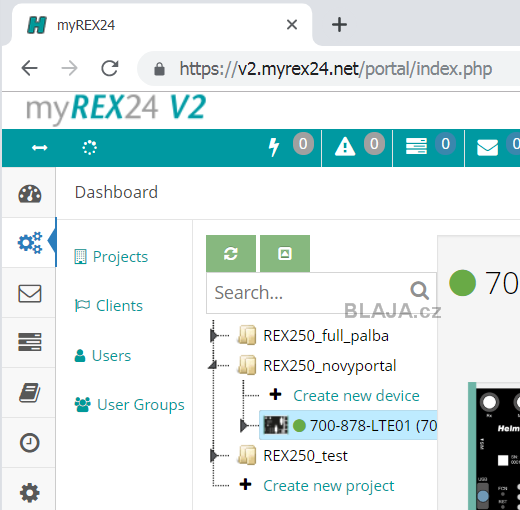Select REX250_test project text
Image resolution: width=520 pixels, height=510 pixels.
305,456
